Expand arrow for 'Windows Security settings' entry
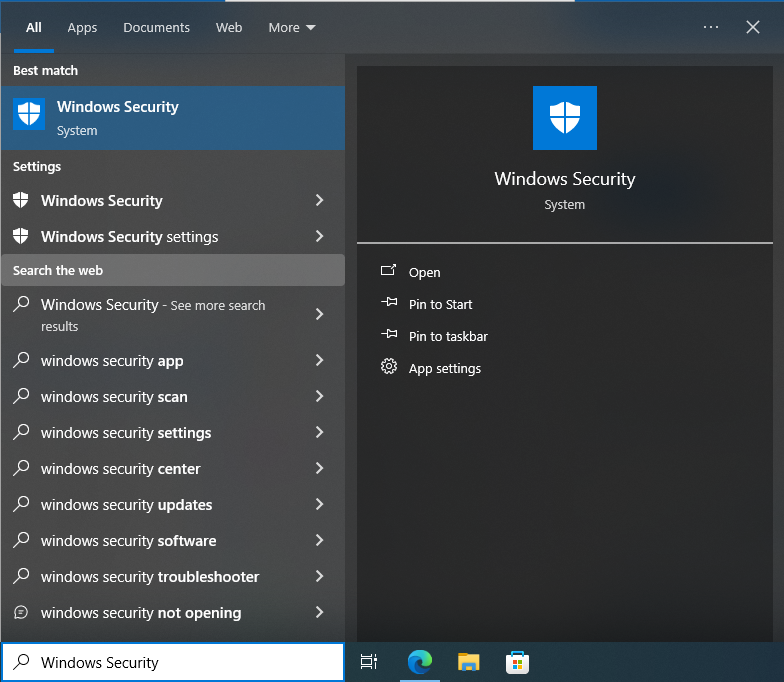 (x=320, y=236)
